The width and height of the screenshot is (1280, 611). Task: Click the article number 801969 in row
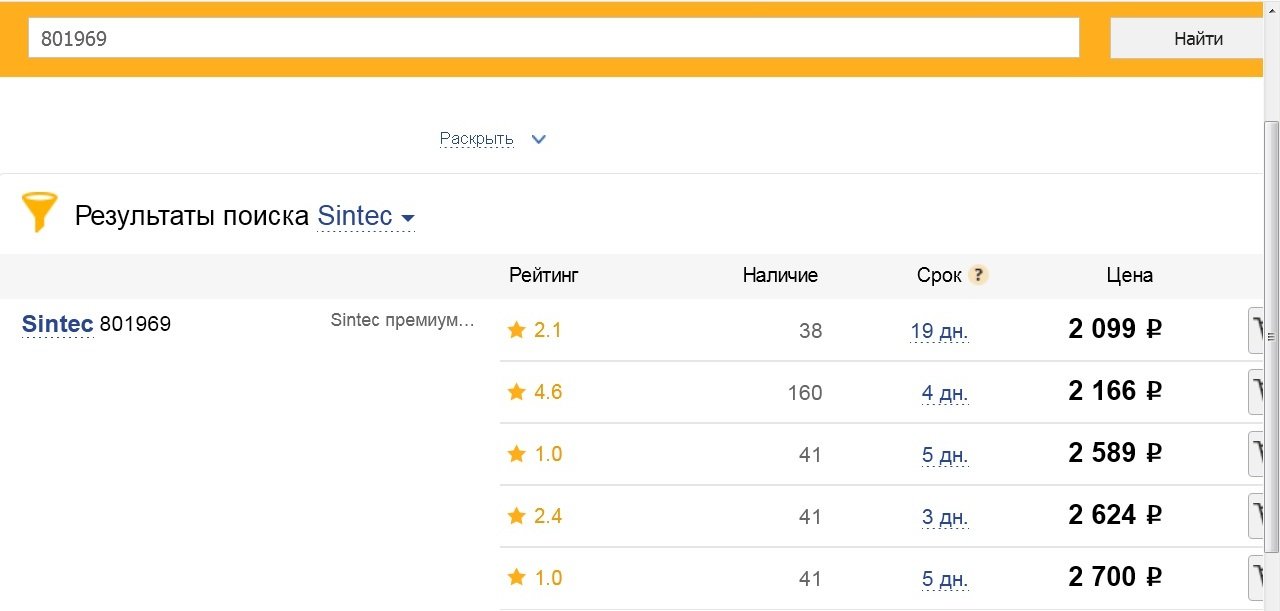136,324
